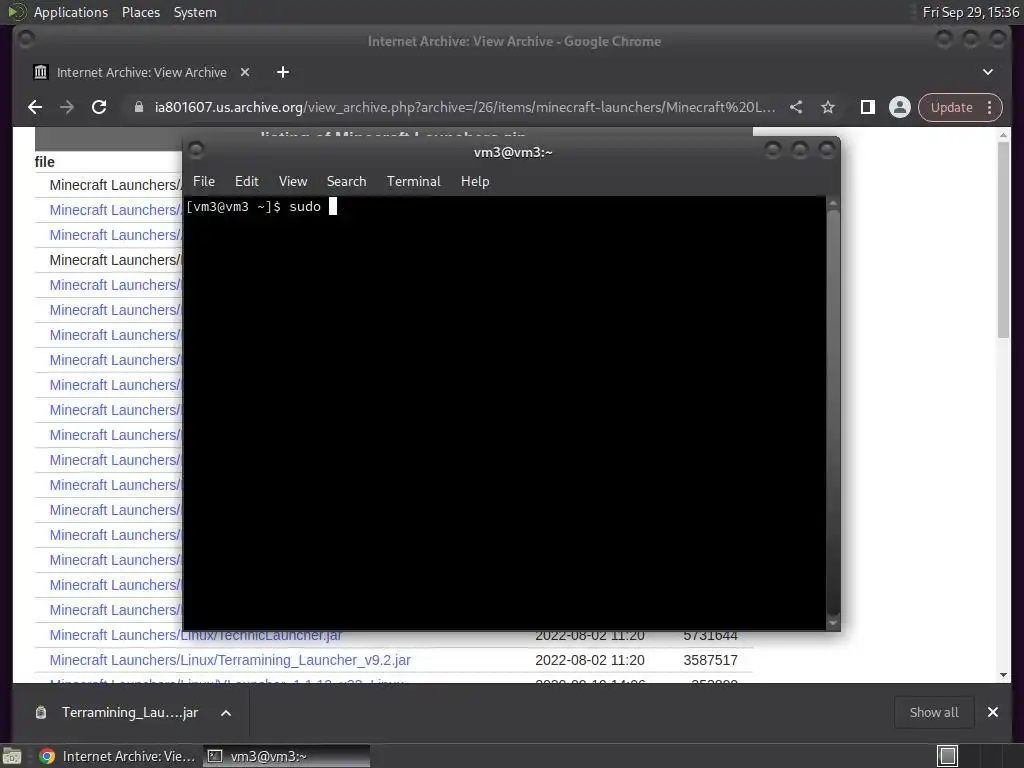Viewport: 1024px width, 768px height.
Task: Go back in Chrome browser
Action: click(35, 107)
